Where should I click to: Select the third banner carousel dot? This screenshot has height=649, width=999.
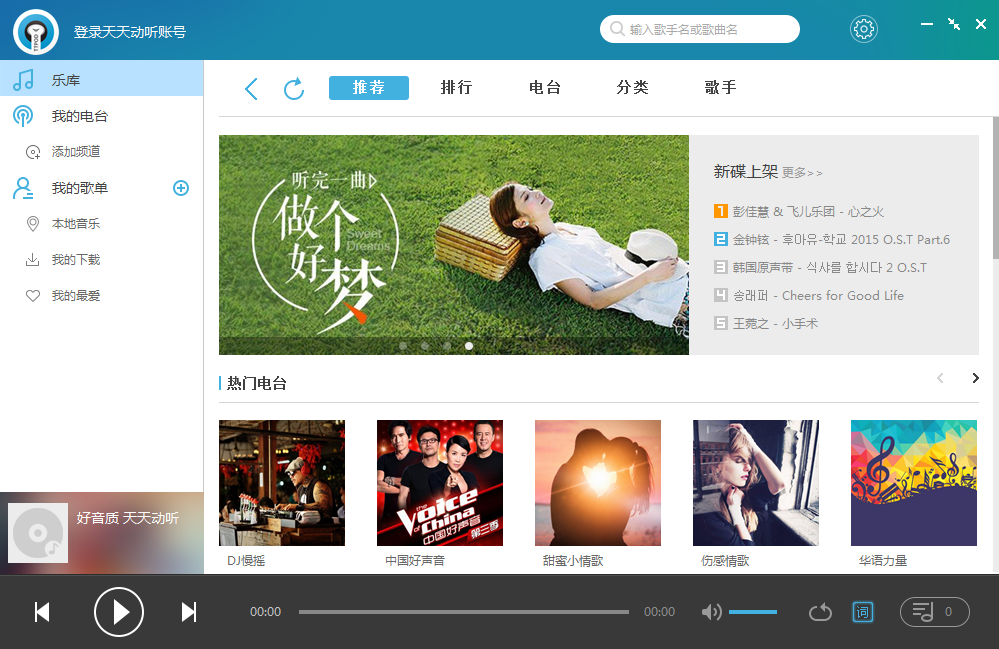[447, 346]
